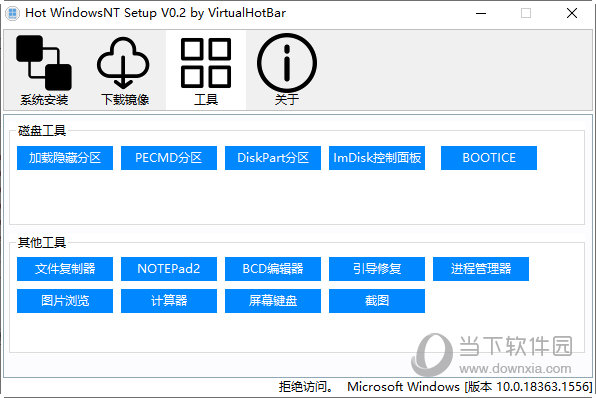
Task: Start 截图 screenshot tool
Action: 377,301
